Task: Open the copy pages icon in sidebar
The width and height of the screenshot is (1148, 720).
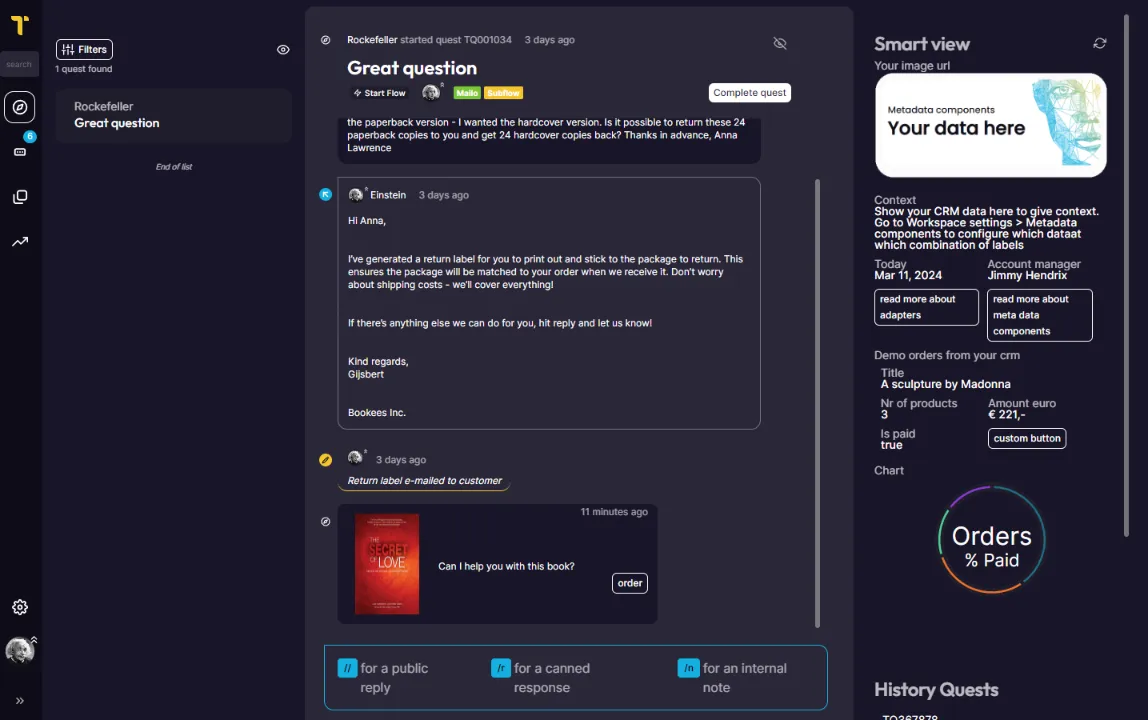Action: 20,196
